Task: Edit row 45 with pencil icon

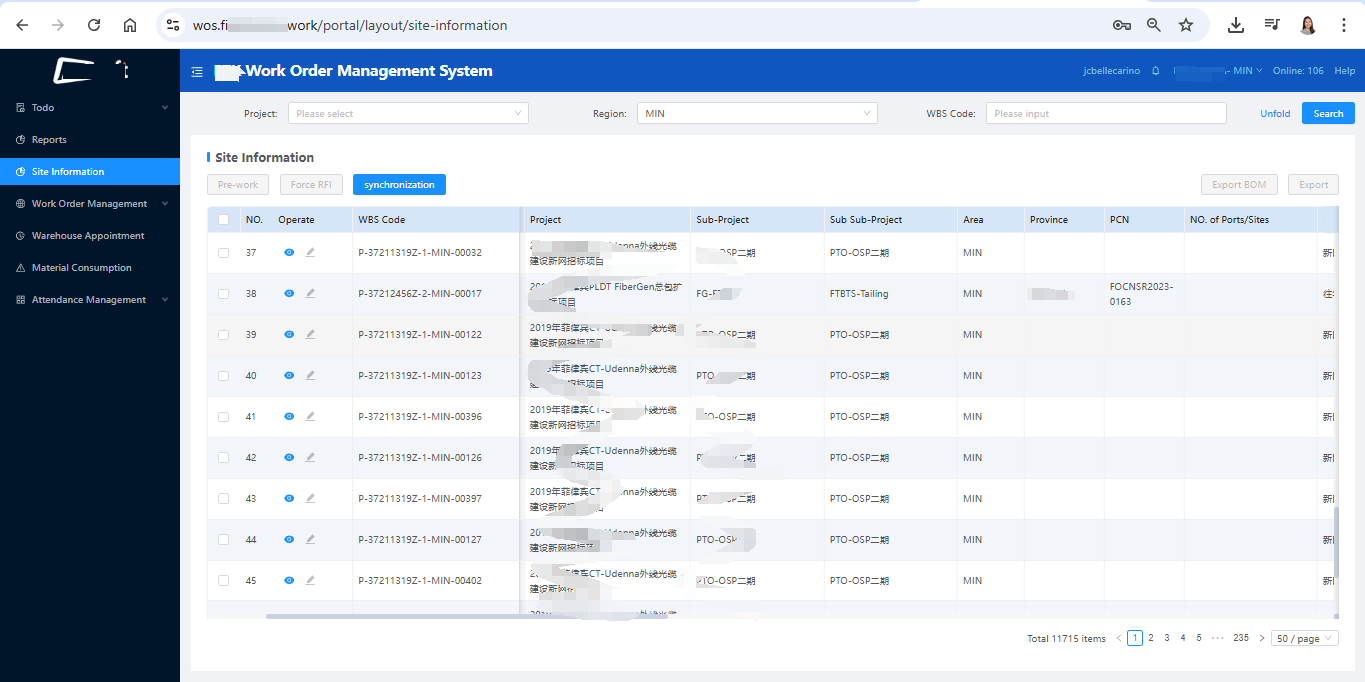Action: (x=310, y=581)
